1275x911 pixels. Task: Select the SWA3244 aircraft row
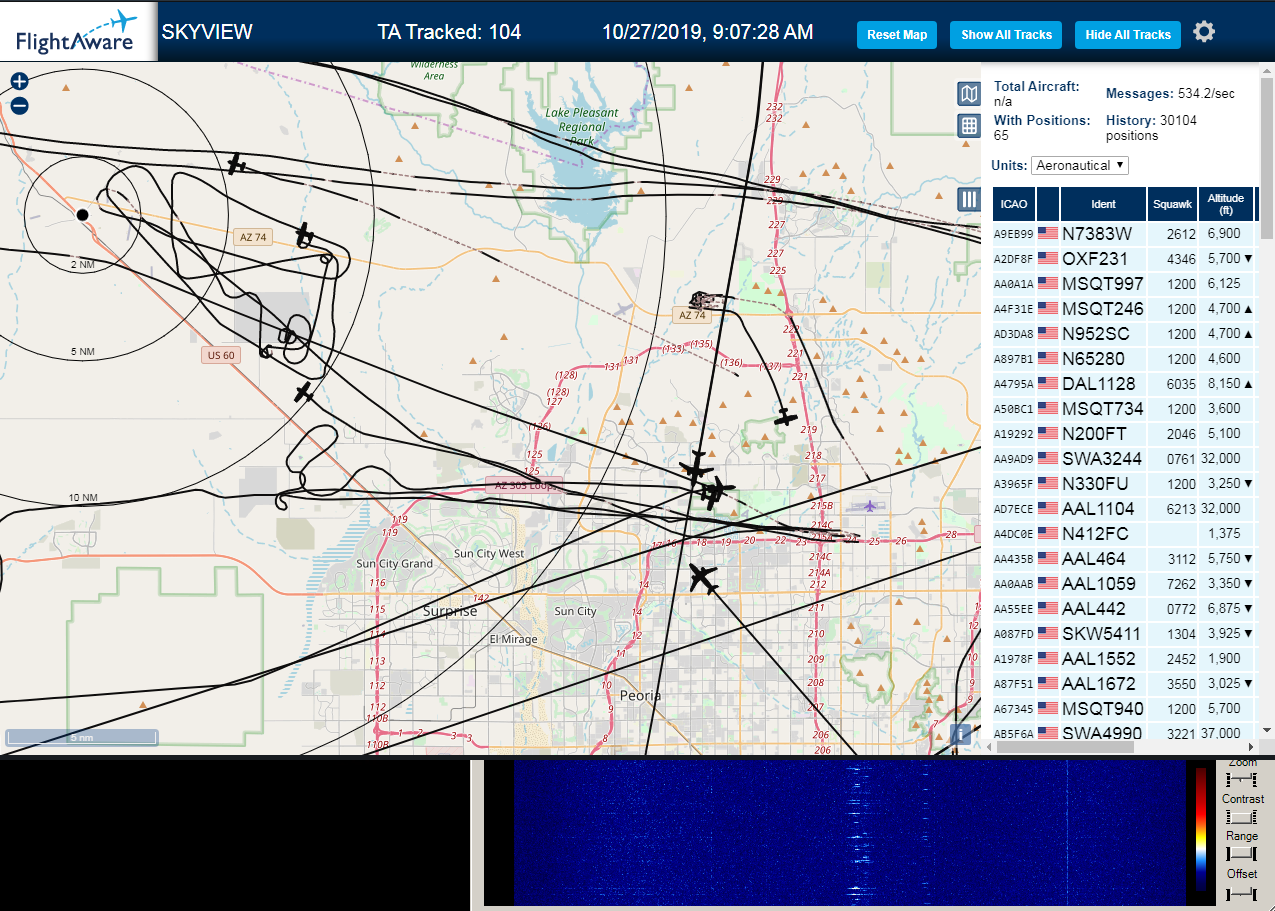coord(1126,459)
